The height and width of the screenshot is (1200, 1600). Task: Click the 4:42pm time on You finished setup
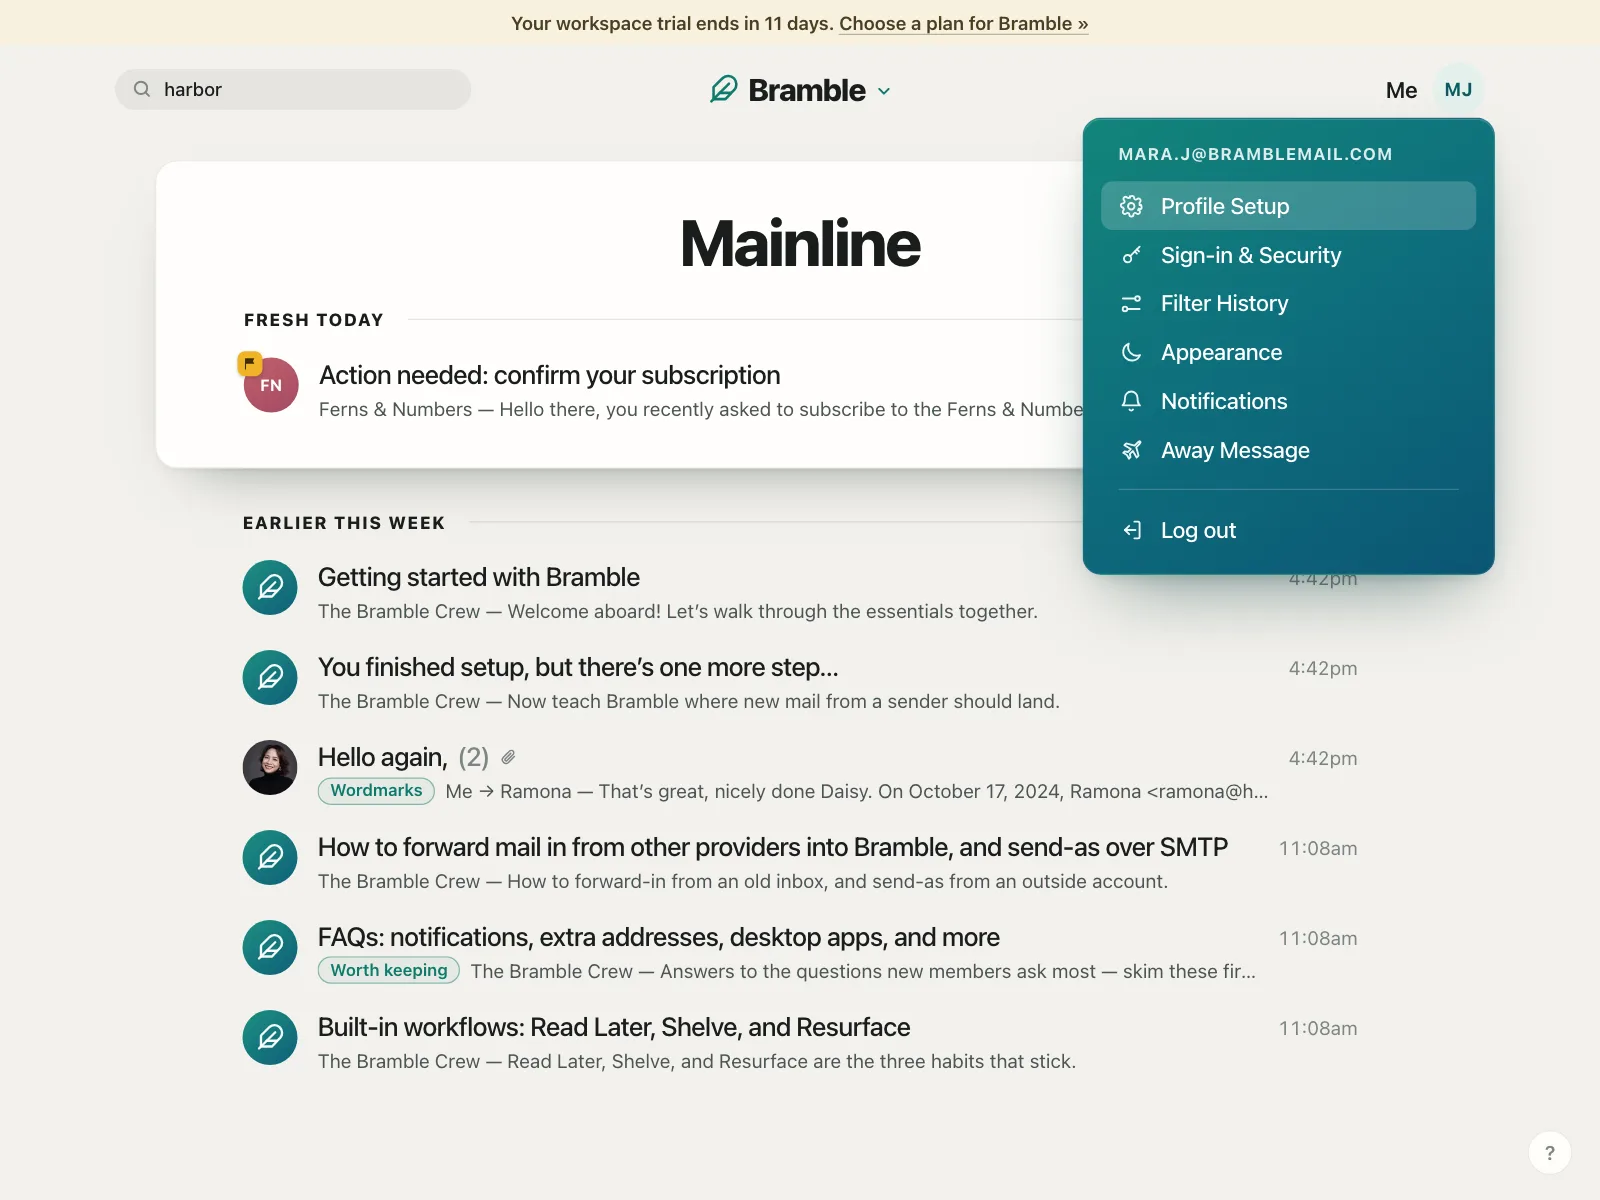tap(1322, 668)
